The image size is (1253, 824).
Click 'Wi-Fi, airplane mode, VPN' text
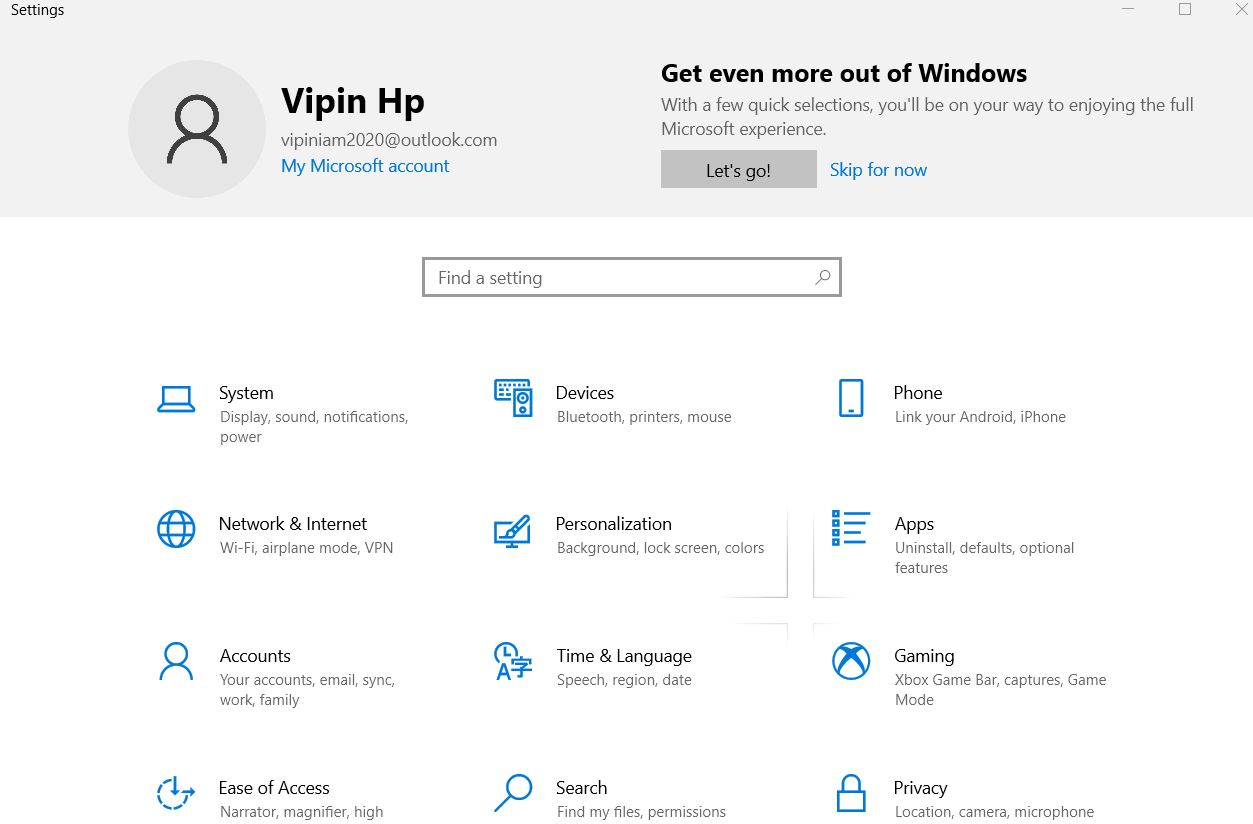pyautogui.click(x=306, y=548)
